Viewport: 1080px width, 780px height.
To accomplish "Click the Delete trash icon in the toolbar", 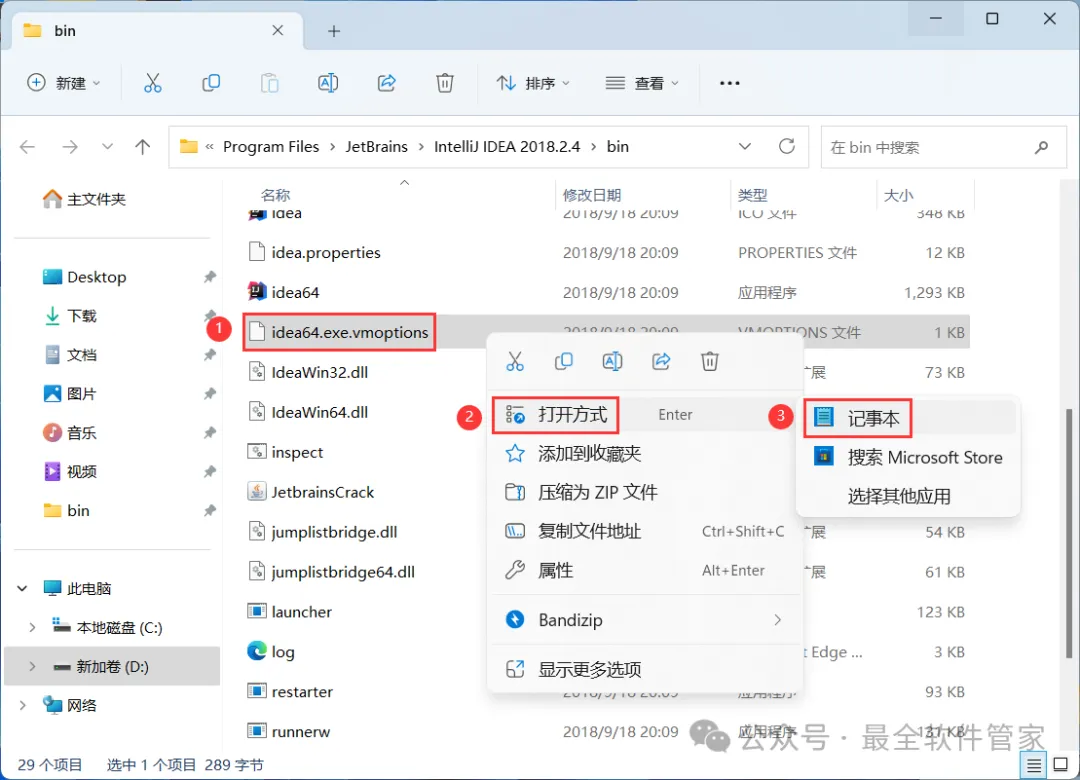I will (x=445, y=83).
